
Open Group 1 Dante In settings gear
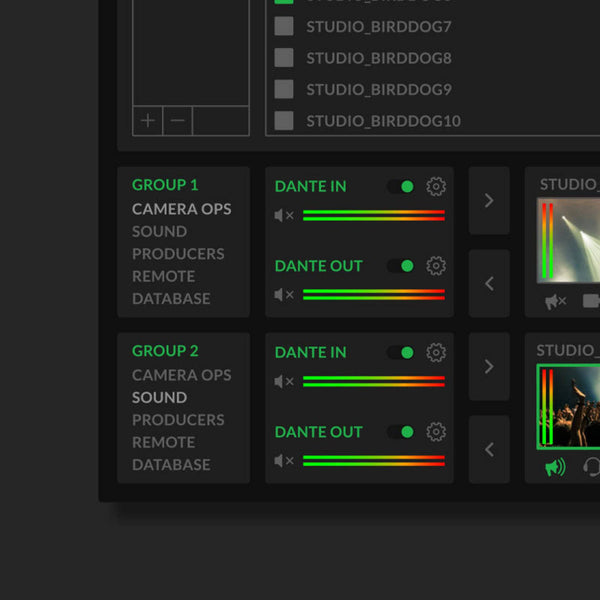(x=436, y=187)
